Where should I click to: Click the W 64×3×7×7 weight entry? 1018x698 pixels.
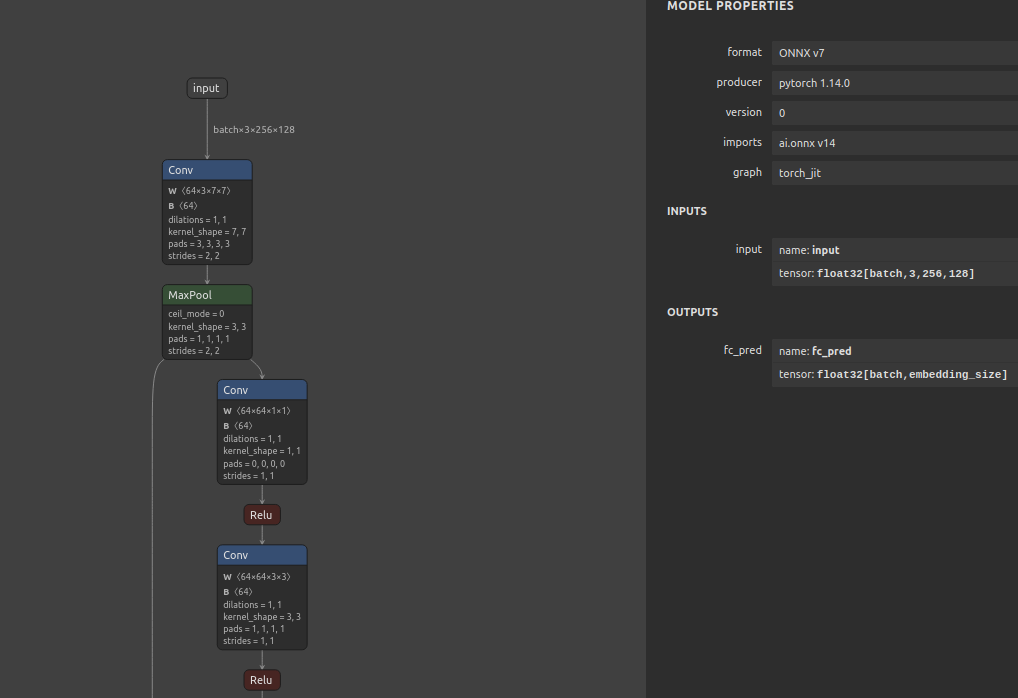(x=199, y=190)
